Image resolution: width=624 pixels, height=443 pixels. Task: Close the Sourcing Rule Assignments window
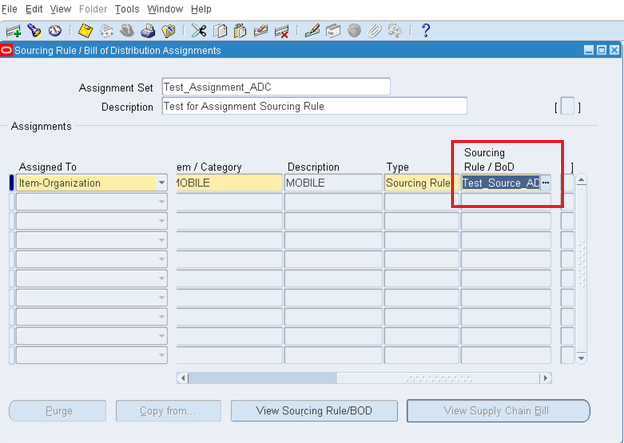614,51
